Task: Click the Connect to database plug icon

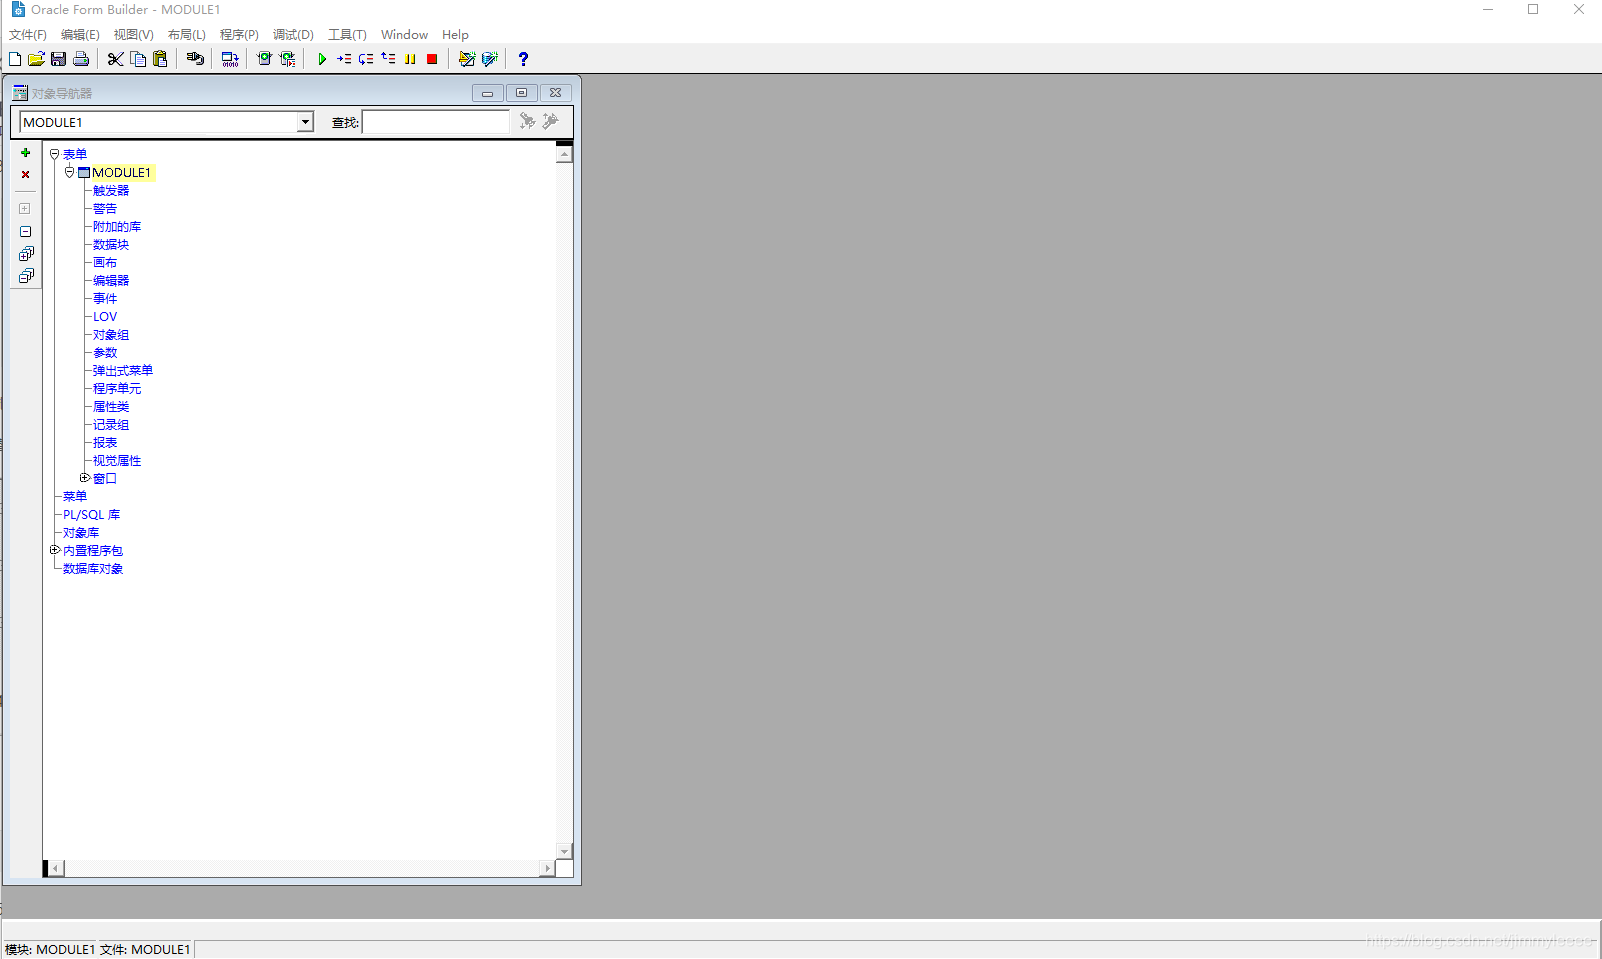Action: tap(195, 59)
